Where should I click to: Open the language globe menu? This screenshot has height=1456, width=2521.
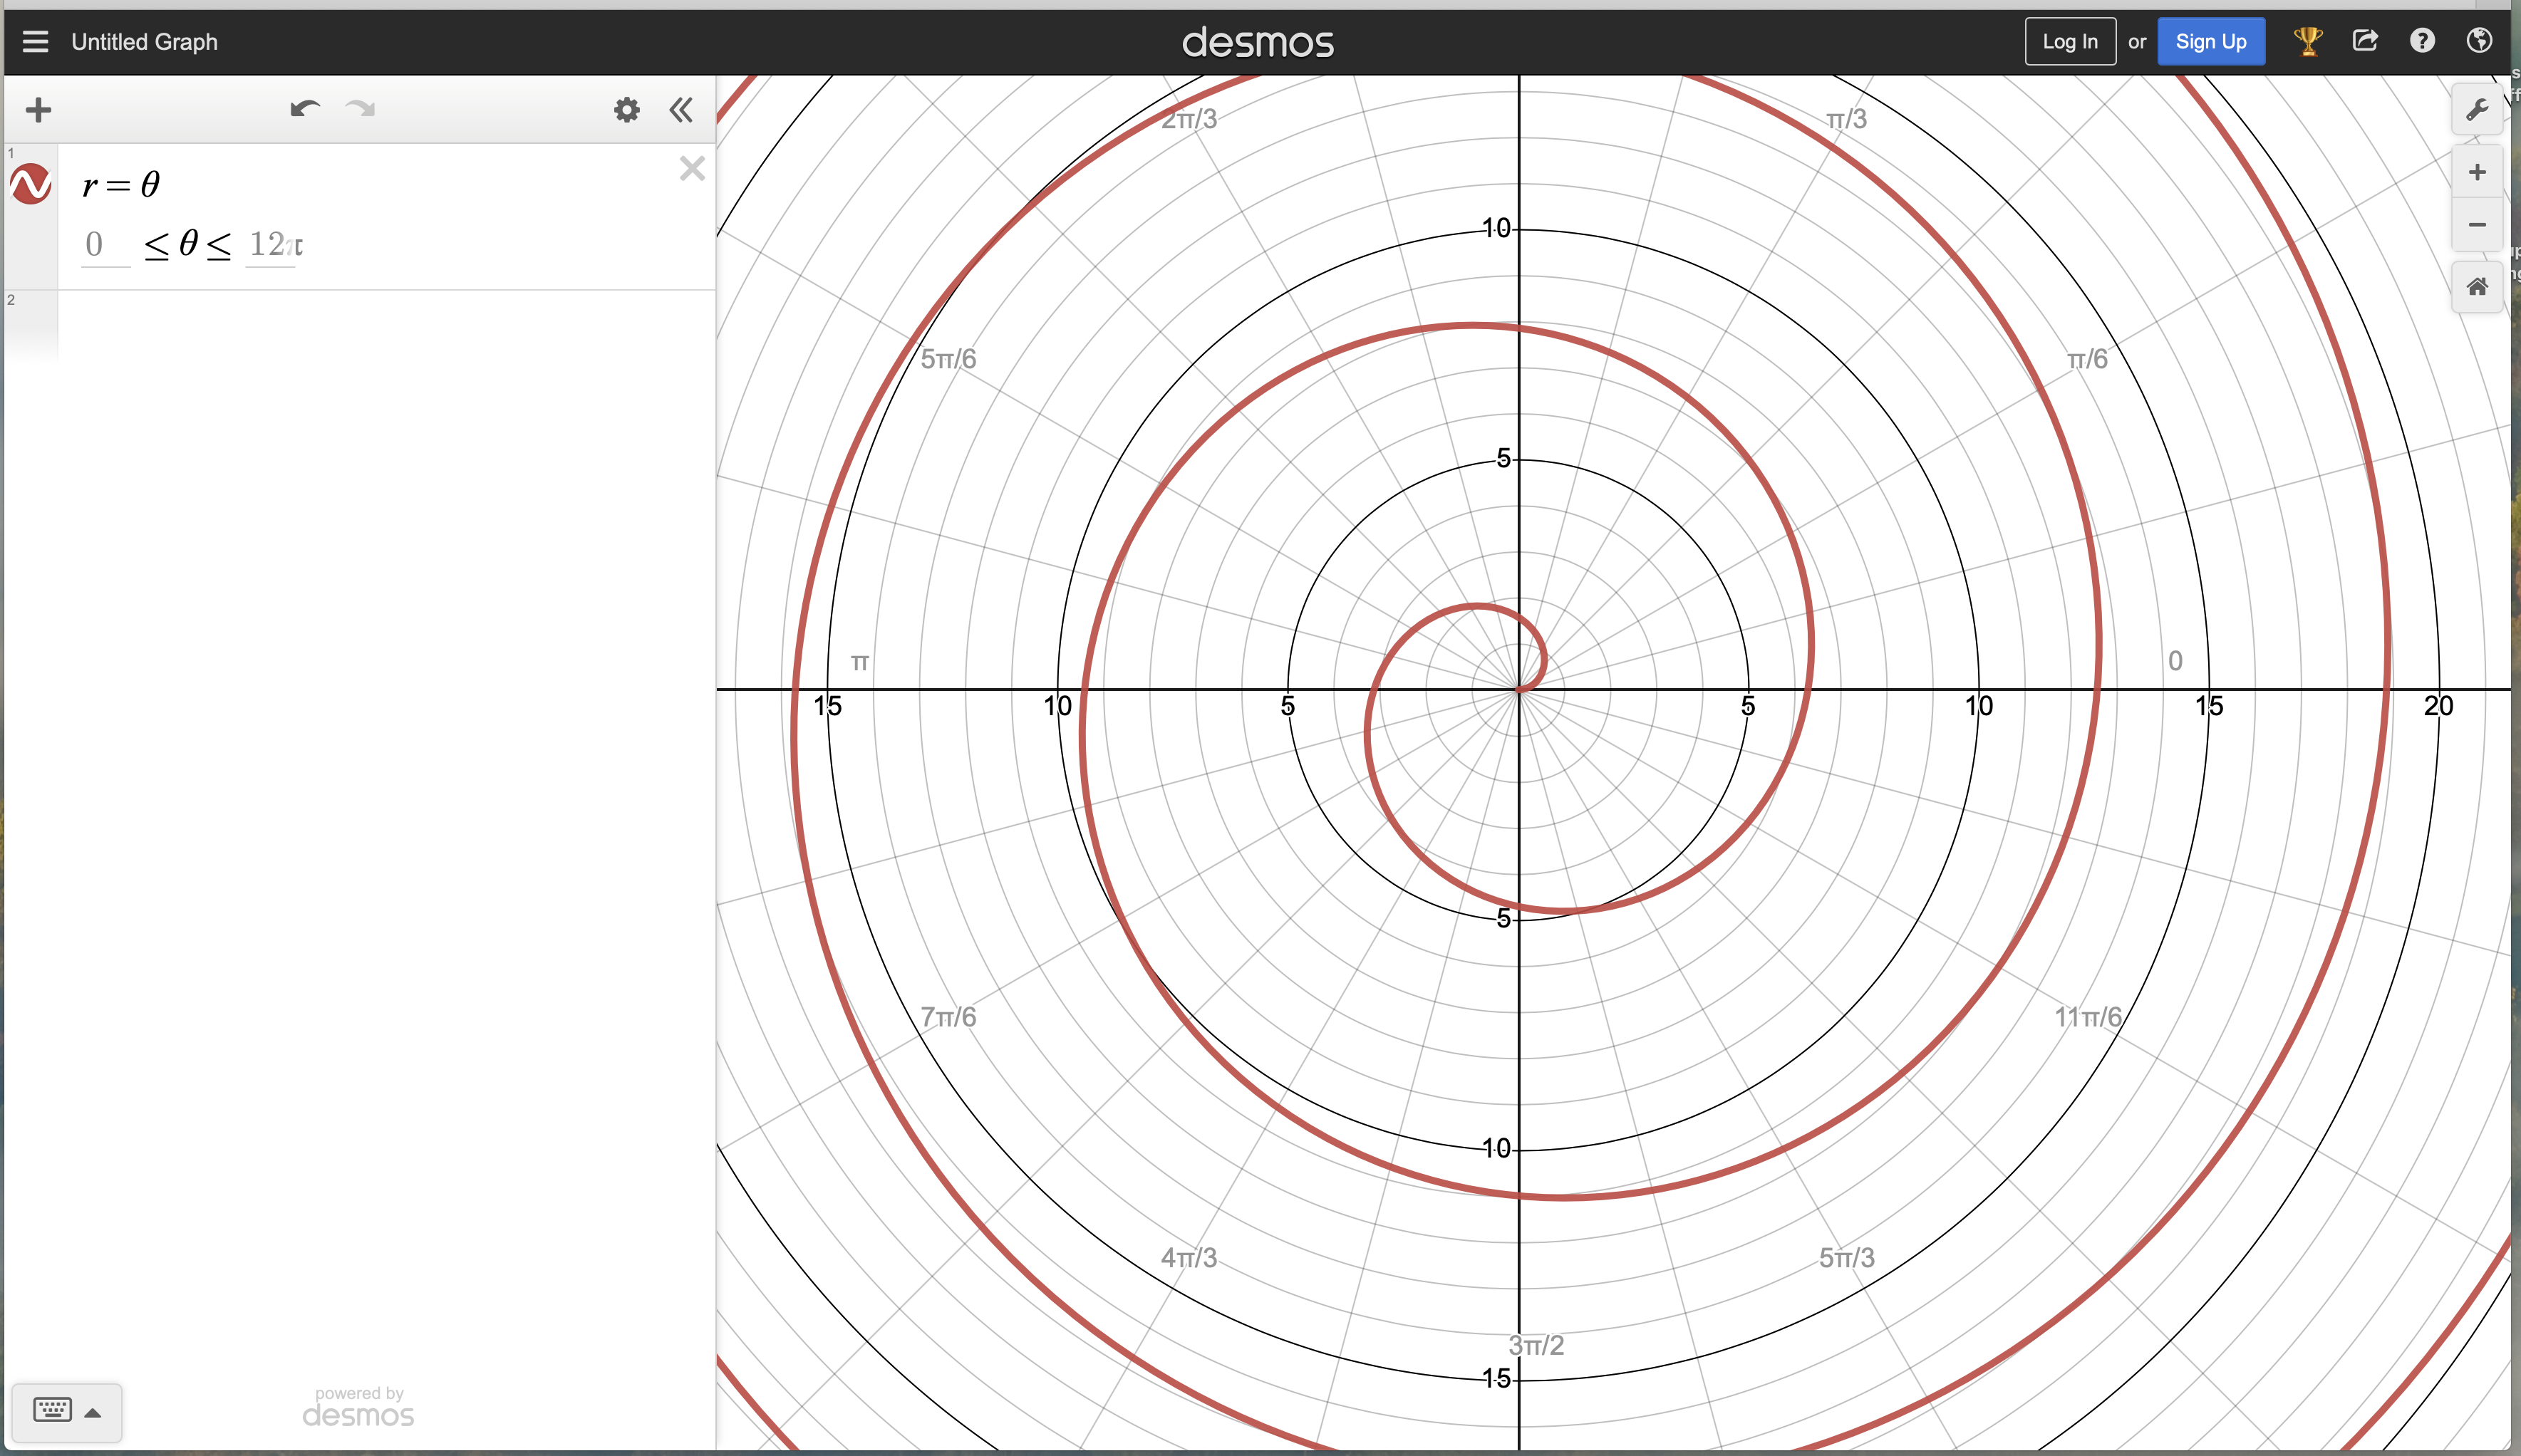pos(2479,41)
